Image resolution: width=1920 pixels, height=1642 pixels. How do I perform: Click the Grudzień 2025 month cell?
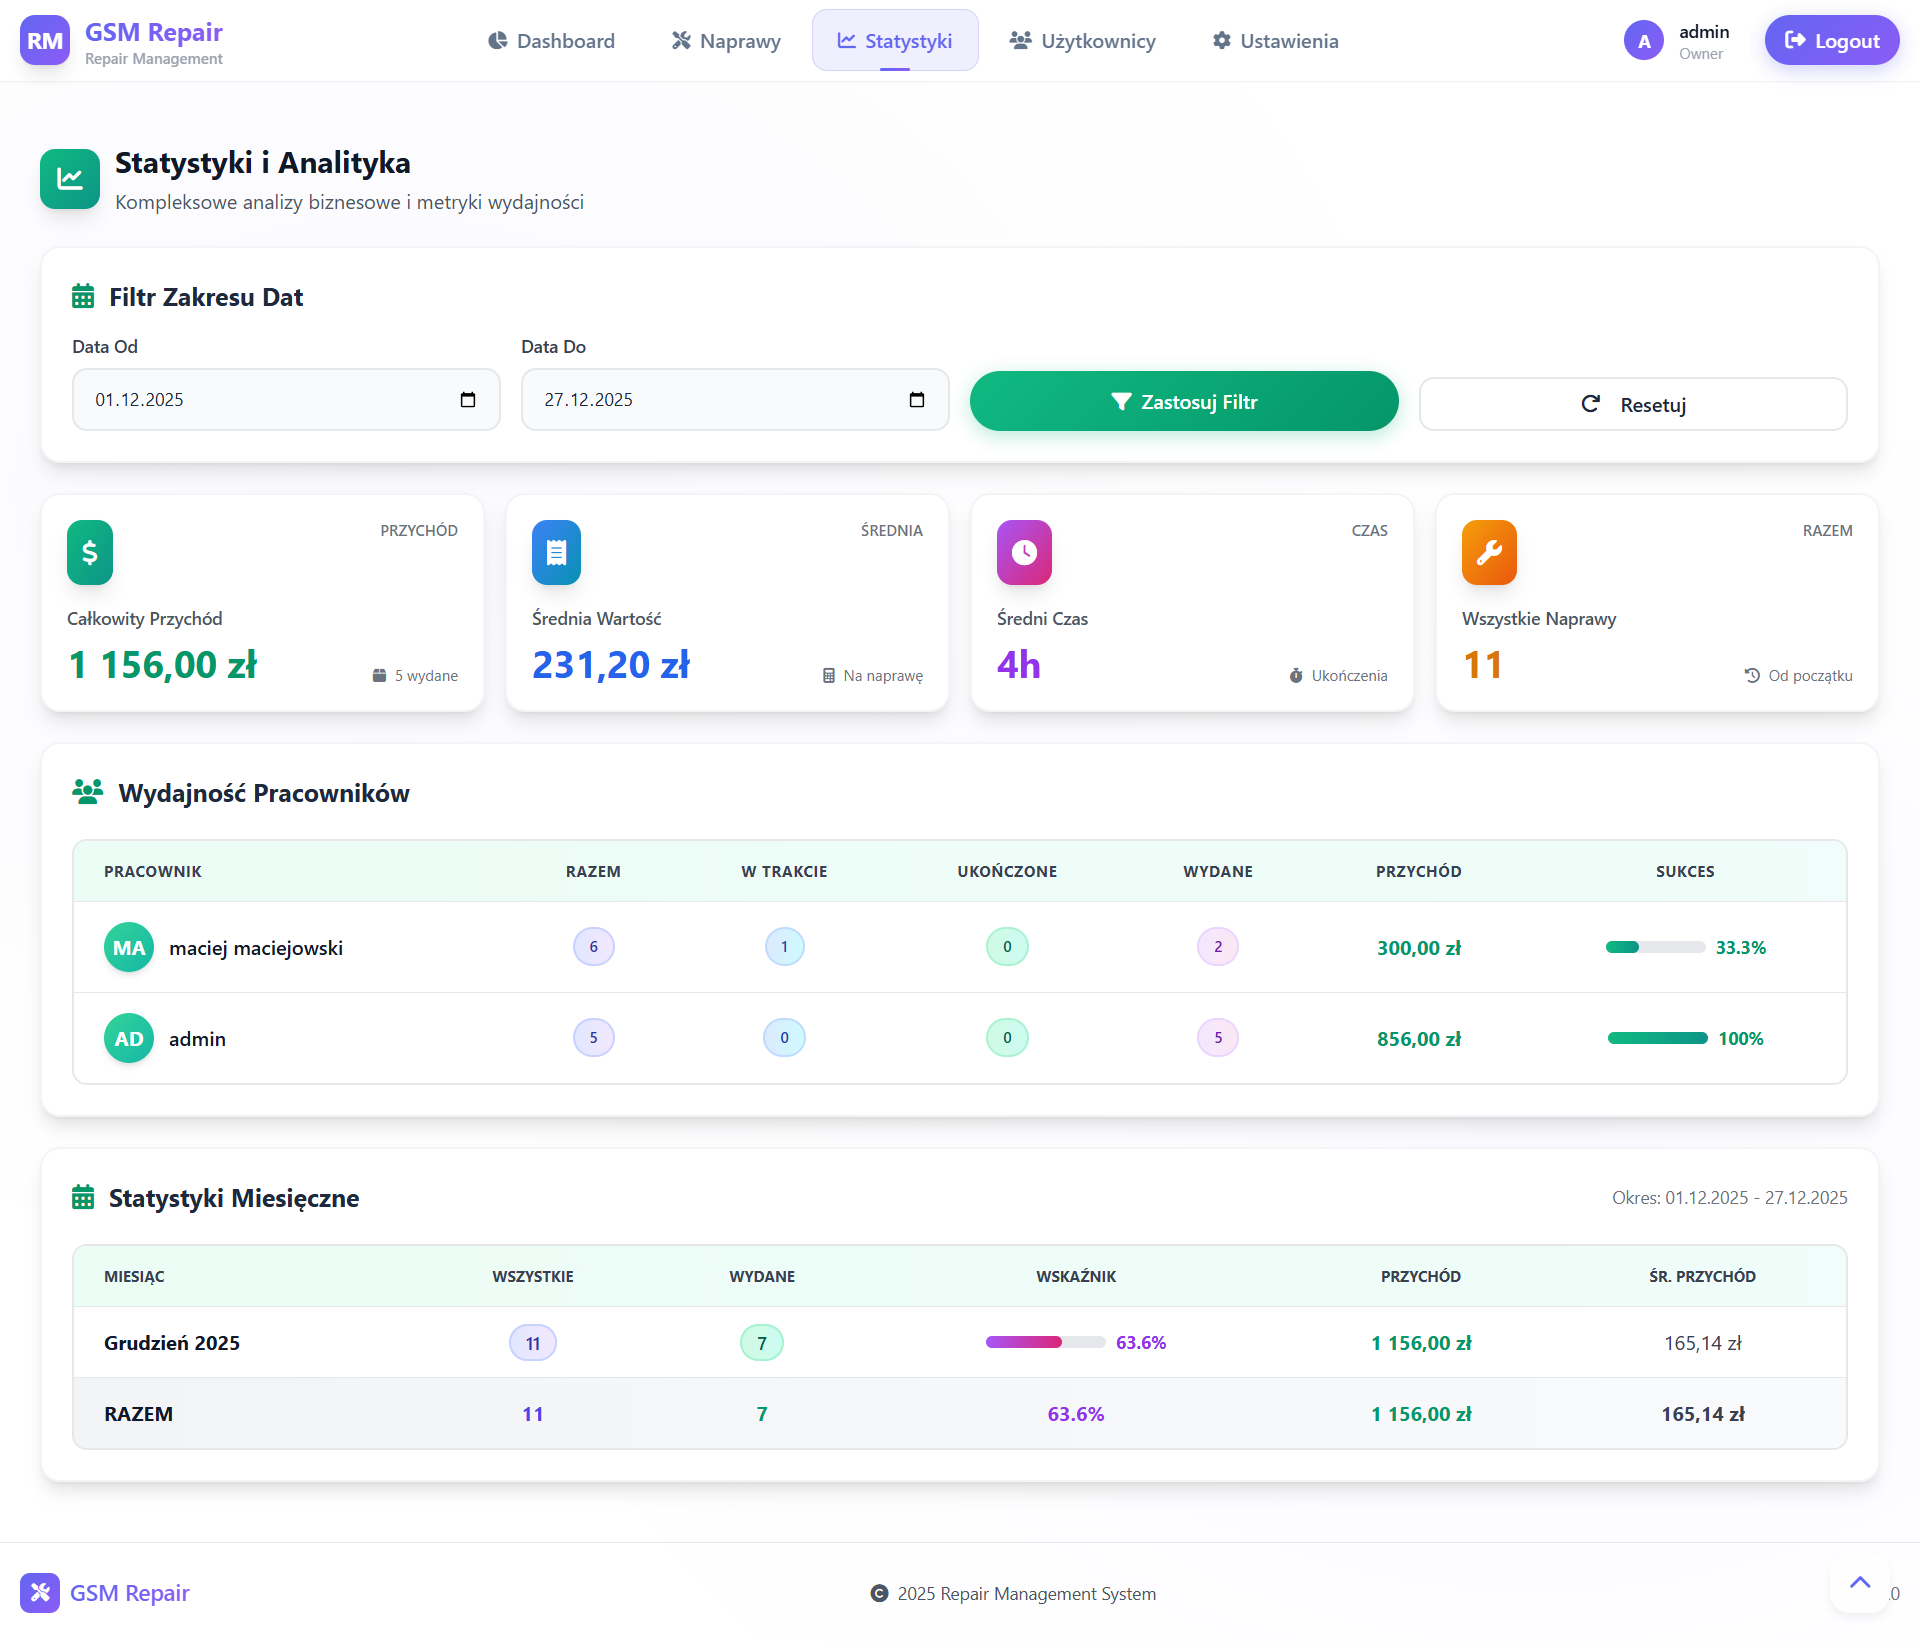[x=172, y=1343]
